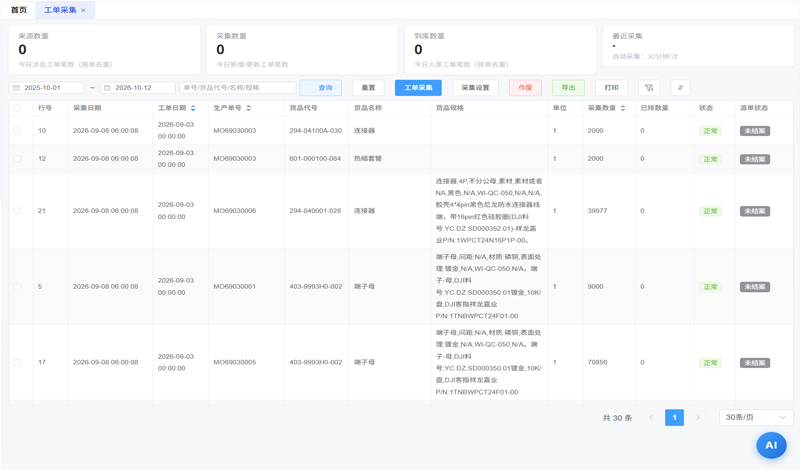Focus the 单号/货品代号/名称/规格 search field
Screen dimensions: 800x470
pyautogui.click(x=238, y=88)
